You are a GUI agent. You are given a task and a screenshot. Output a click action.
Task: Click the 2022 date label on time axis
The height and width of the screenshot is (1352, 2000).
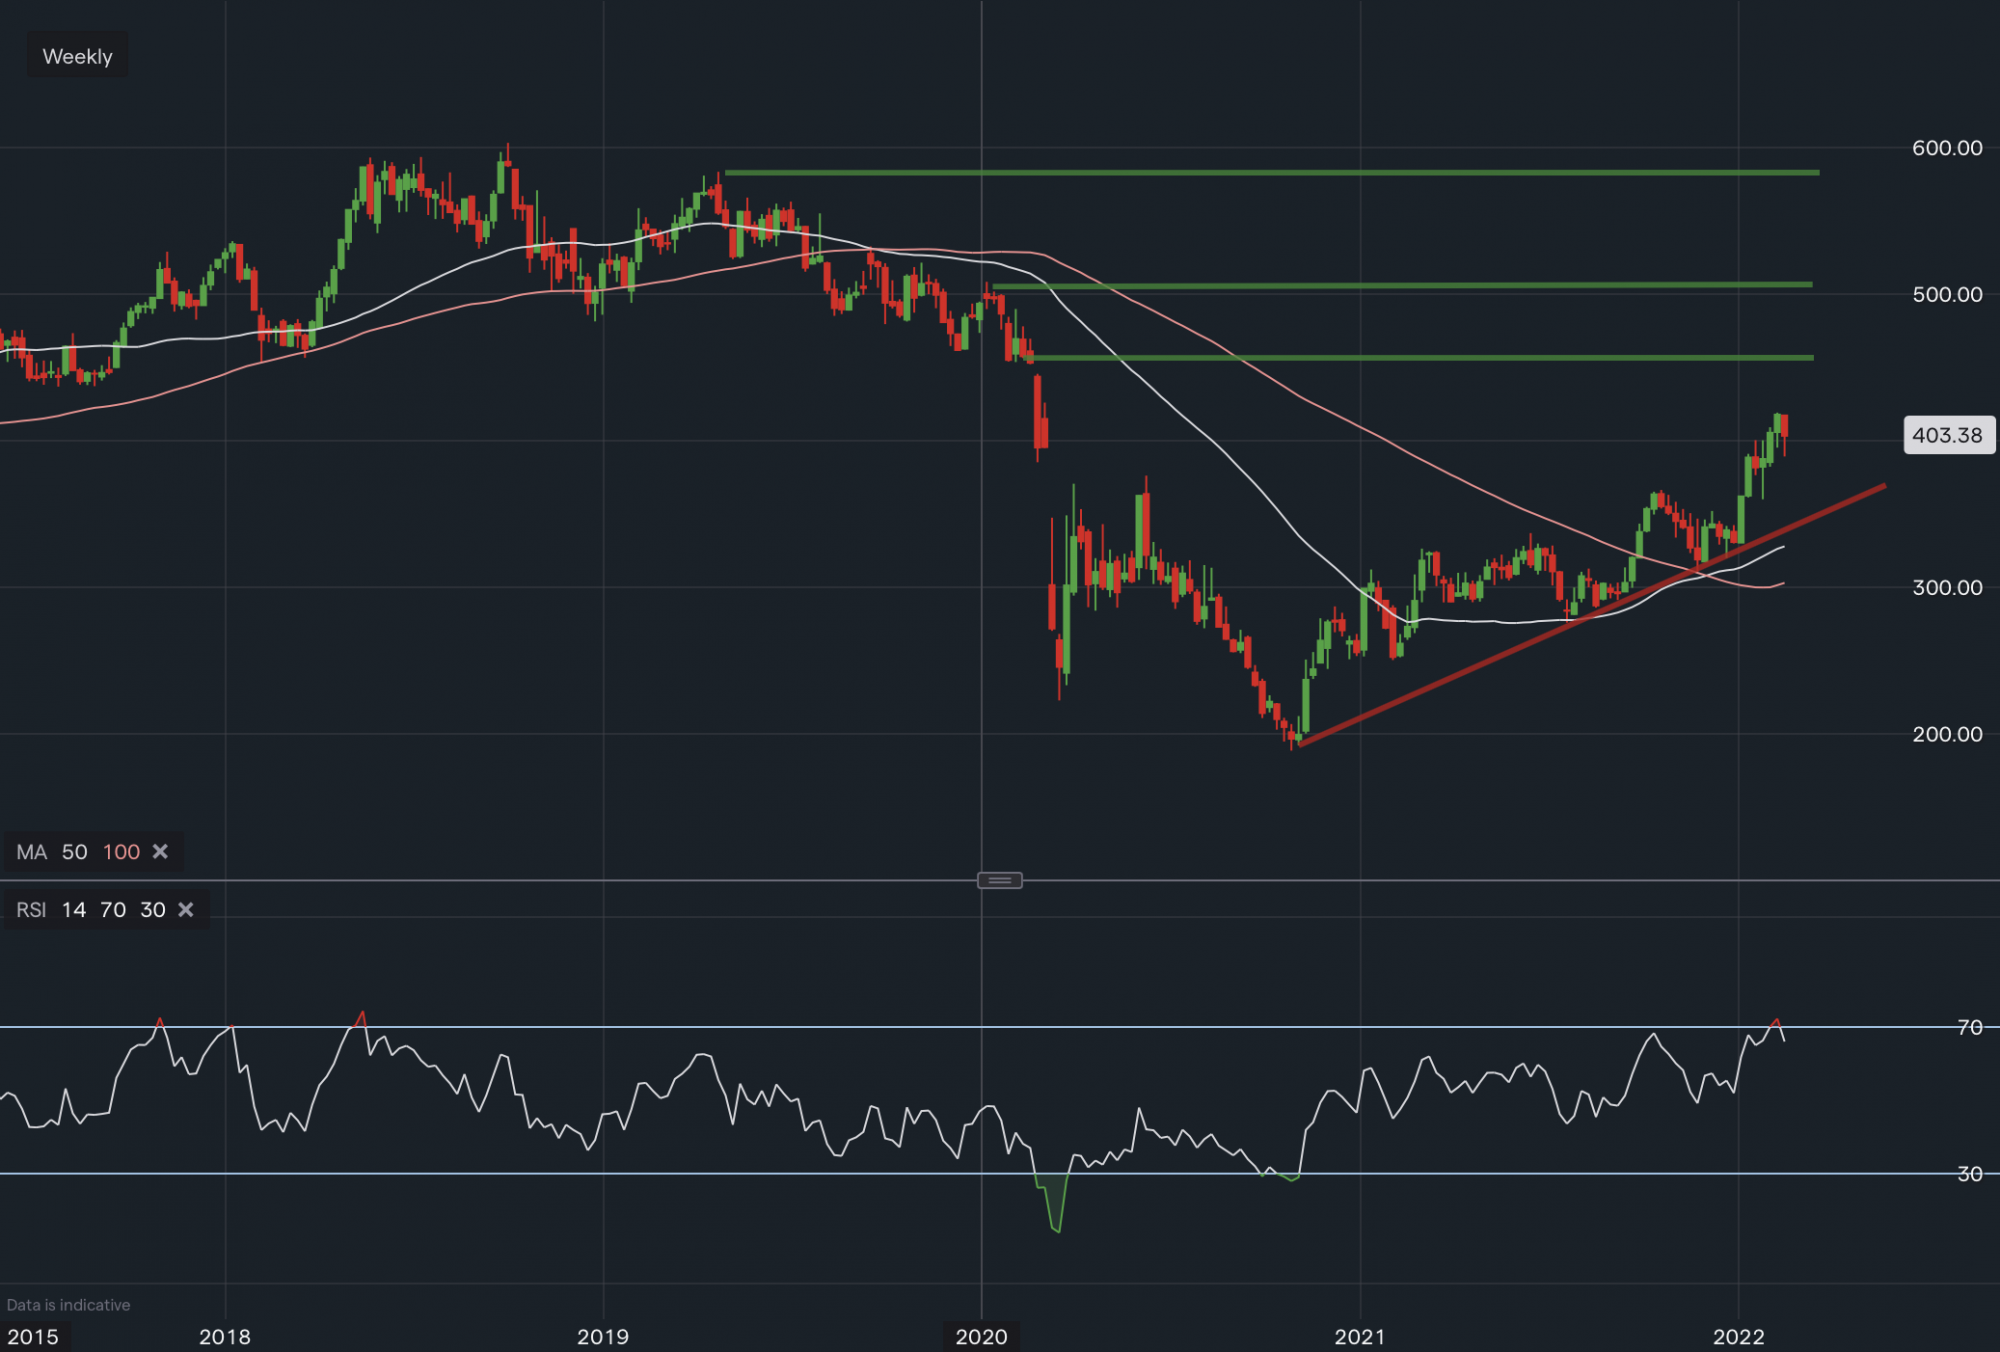(1738, 1337)
